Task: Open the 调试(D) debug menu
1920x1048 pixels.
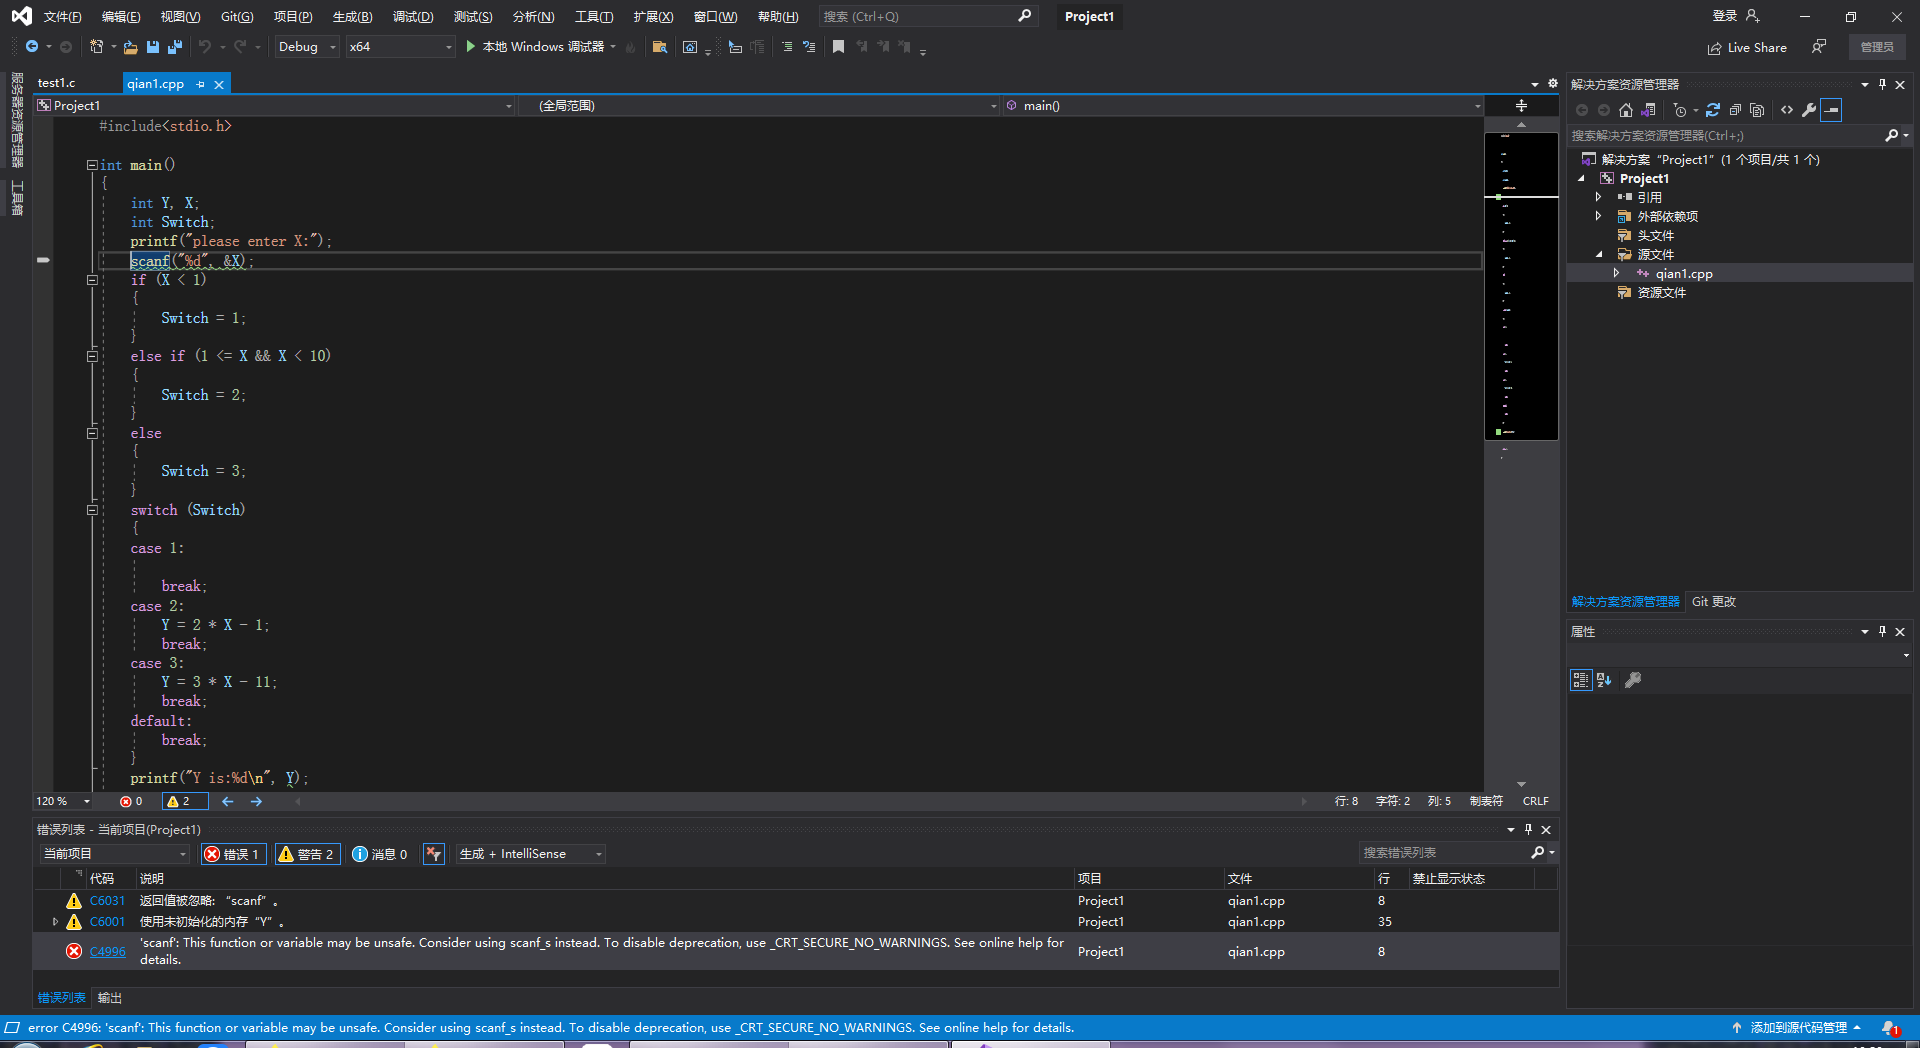Action: (x=413, y=17)
